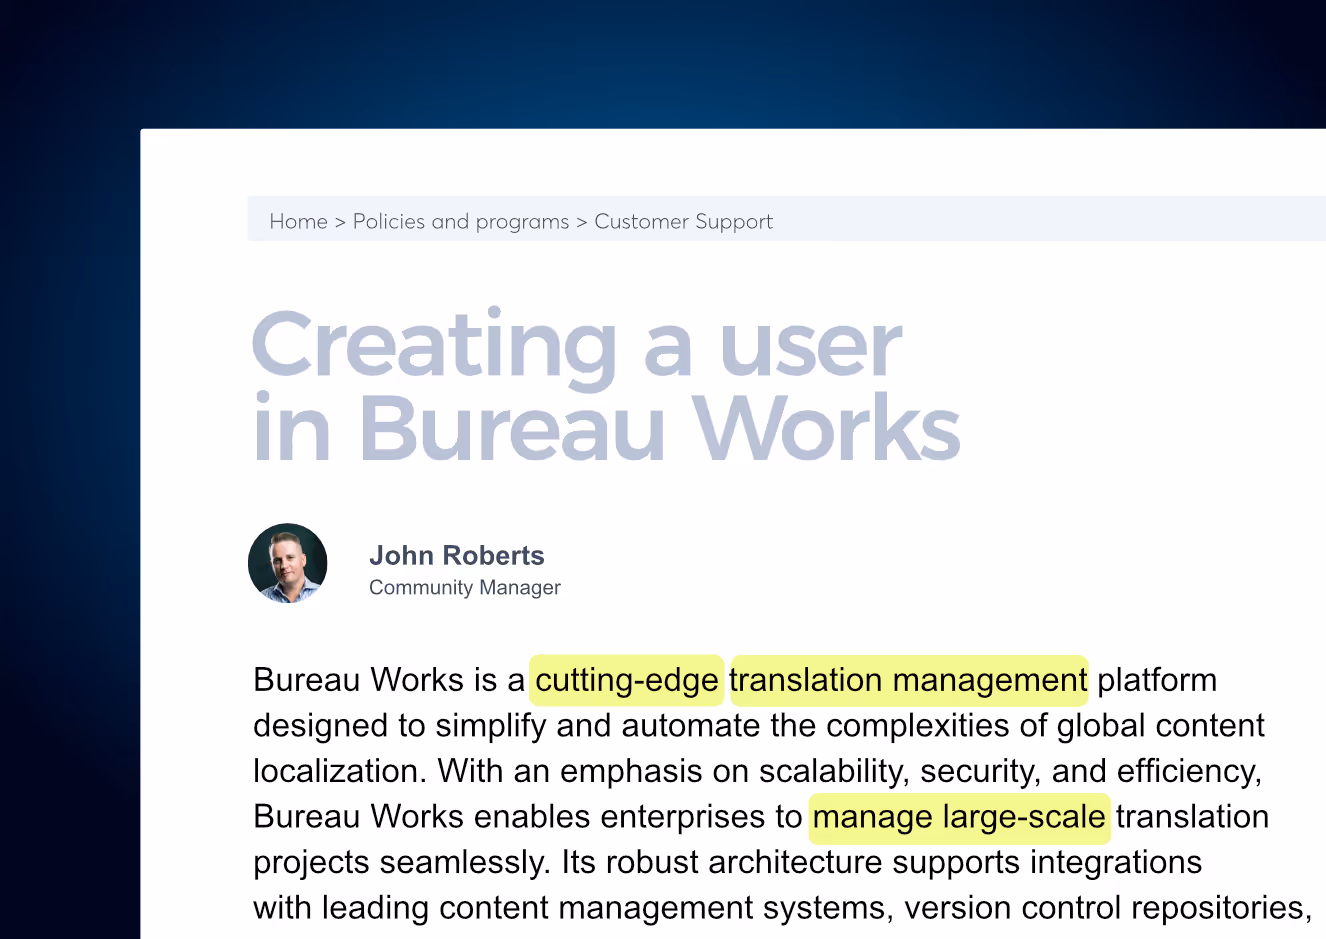Viewport: 1326px width, 939px height.
Task: Click John Roberts' profile photo
Action: click(288, 563)
